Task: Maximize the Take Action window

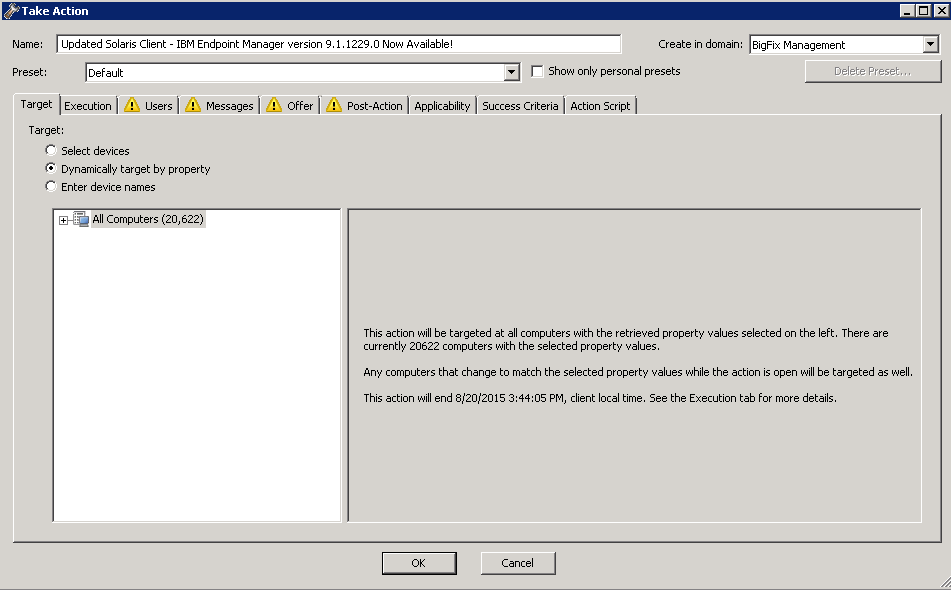Action: point(923,11)
